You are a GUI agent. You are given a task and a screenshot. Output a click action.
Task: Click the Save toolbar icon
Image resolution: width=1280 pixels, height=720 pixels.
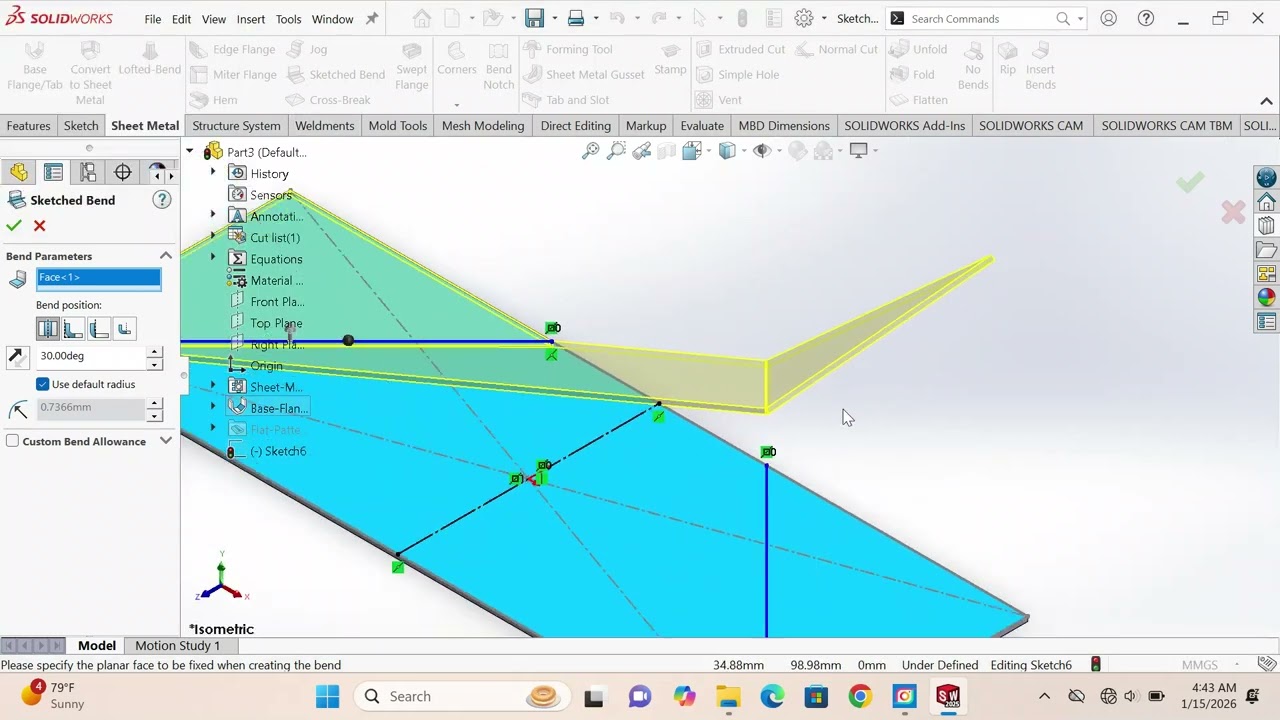pyautogui.click(x=534, y=18)
